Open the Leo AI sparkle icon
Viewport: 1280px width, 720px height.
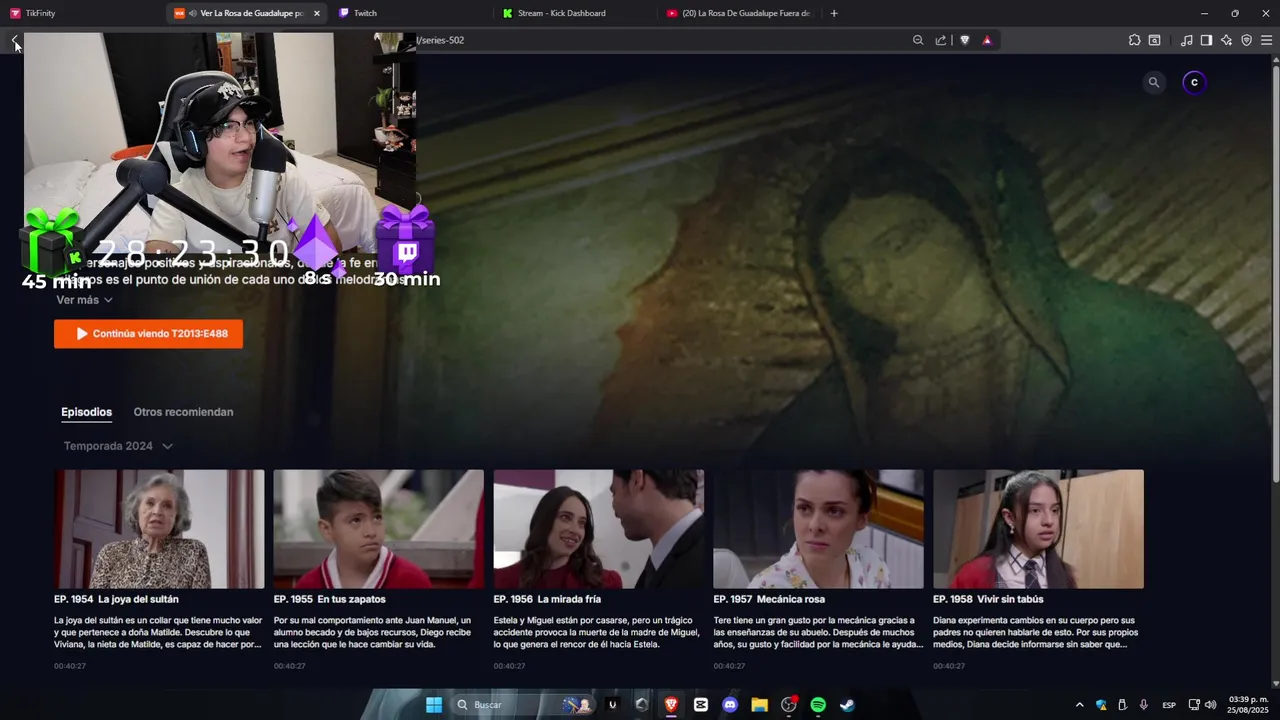pyautogui.click(x=1226, y=40)
